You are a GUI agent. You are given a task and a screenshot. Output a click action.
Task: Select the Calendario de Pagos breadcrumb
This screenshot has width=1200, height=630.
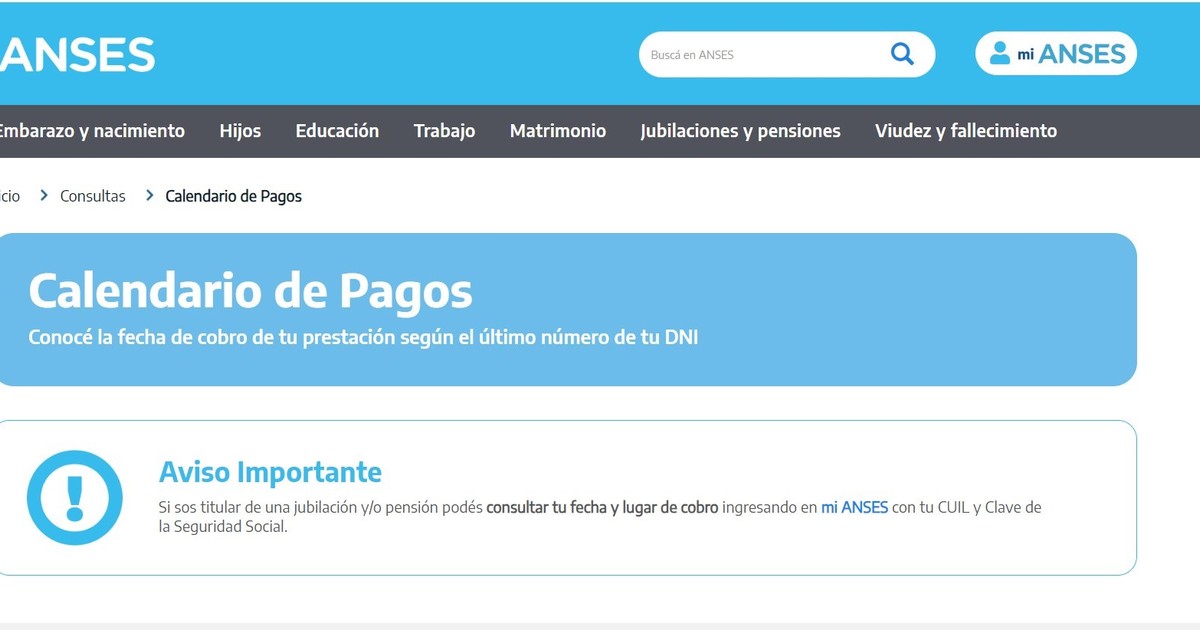[x=233, y=196]
